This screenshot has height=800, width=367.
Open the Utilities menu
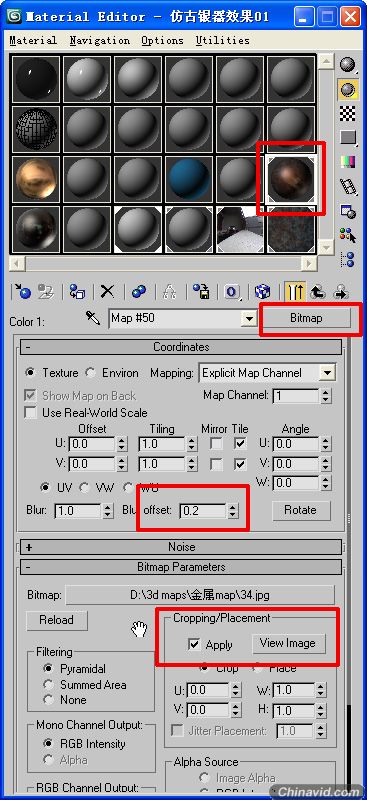point(223,40)
